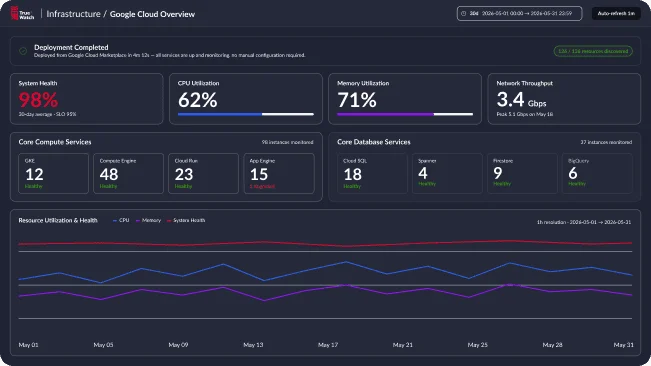Screen dimensions: 651x366
Task: Click the May 21 axis label
Action: pos(403,345)
